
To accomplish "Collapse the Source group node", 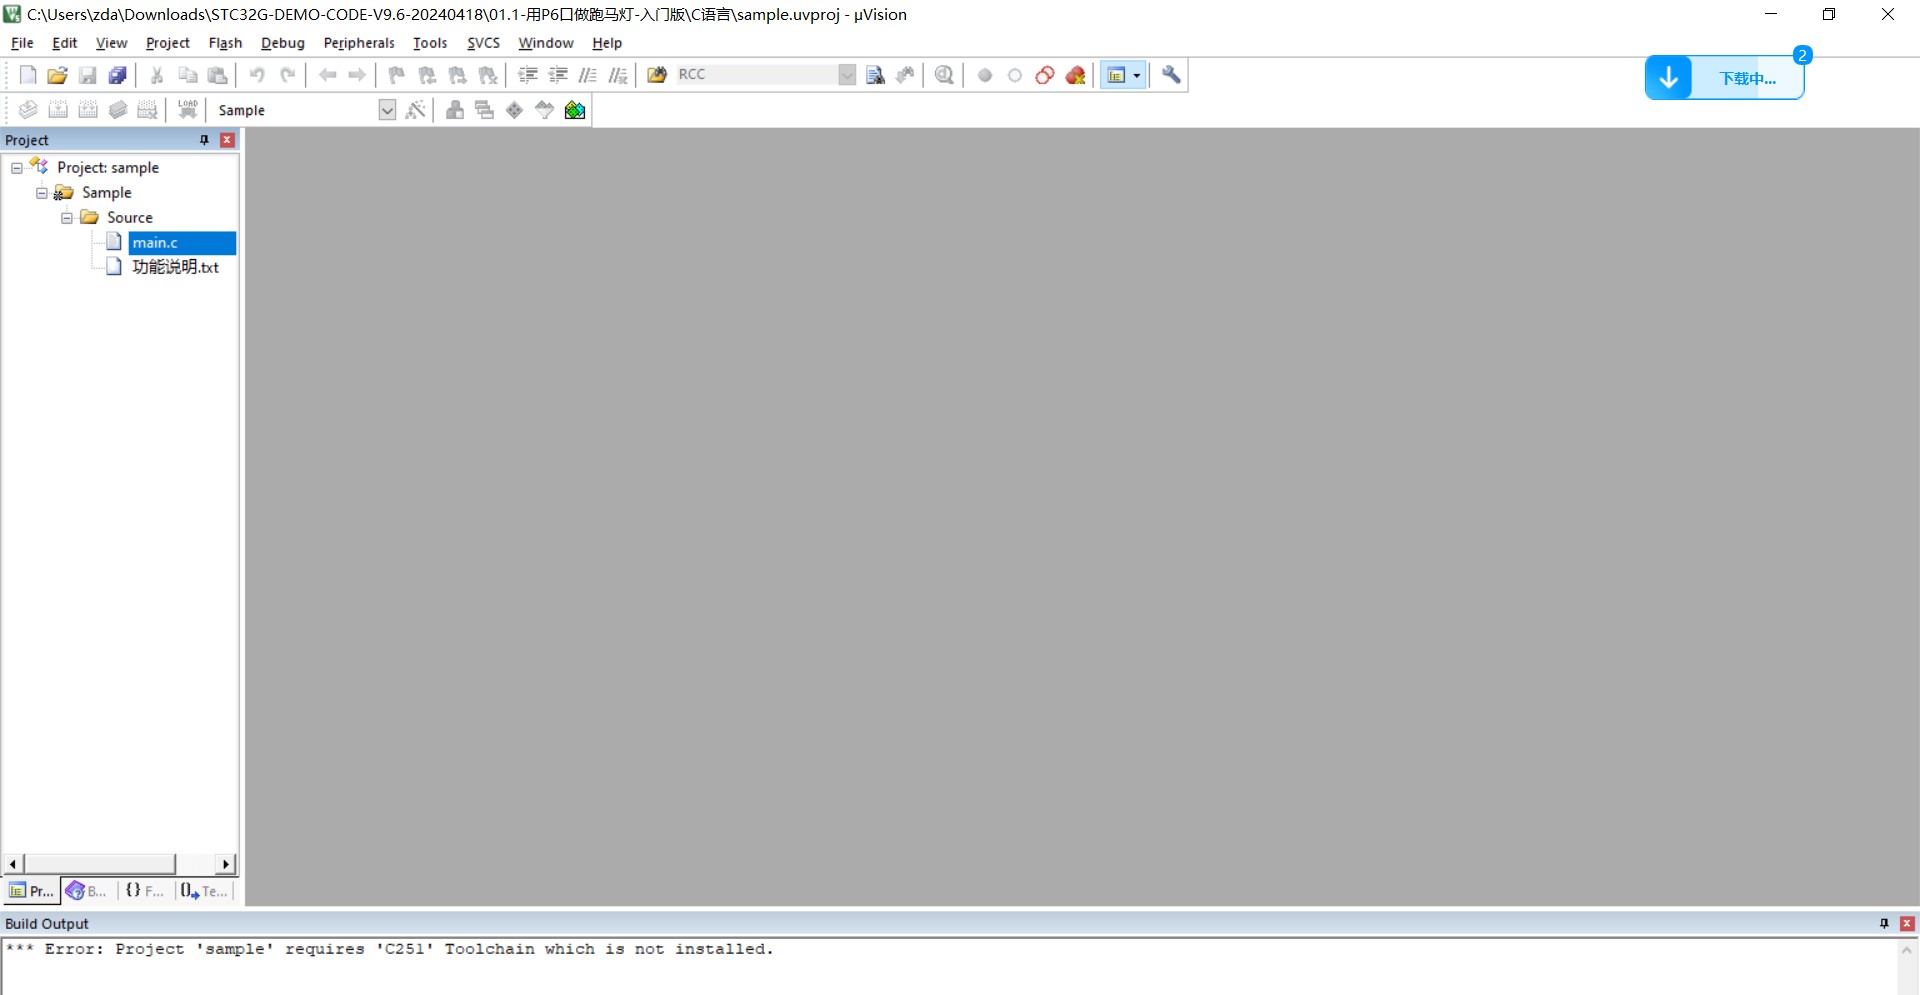I will pyautogui.click(x=67, y=218).
